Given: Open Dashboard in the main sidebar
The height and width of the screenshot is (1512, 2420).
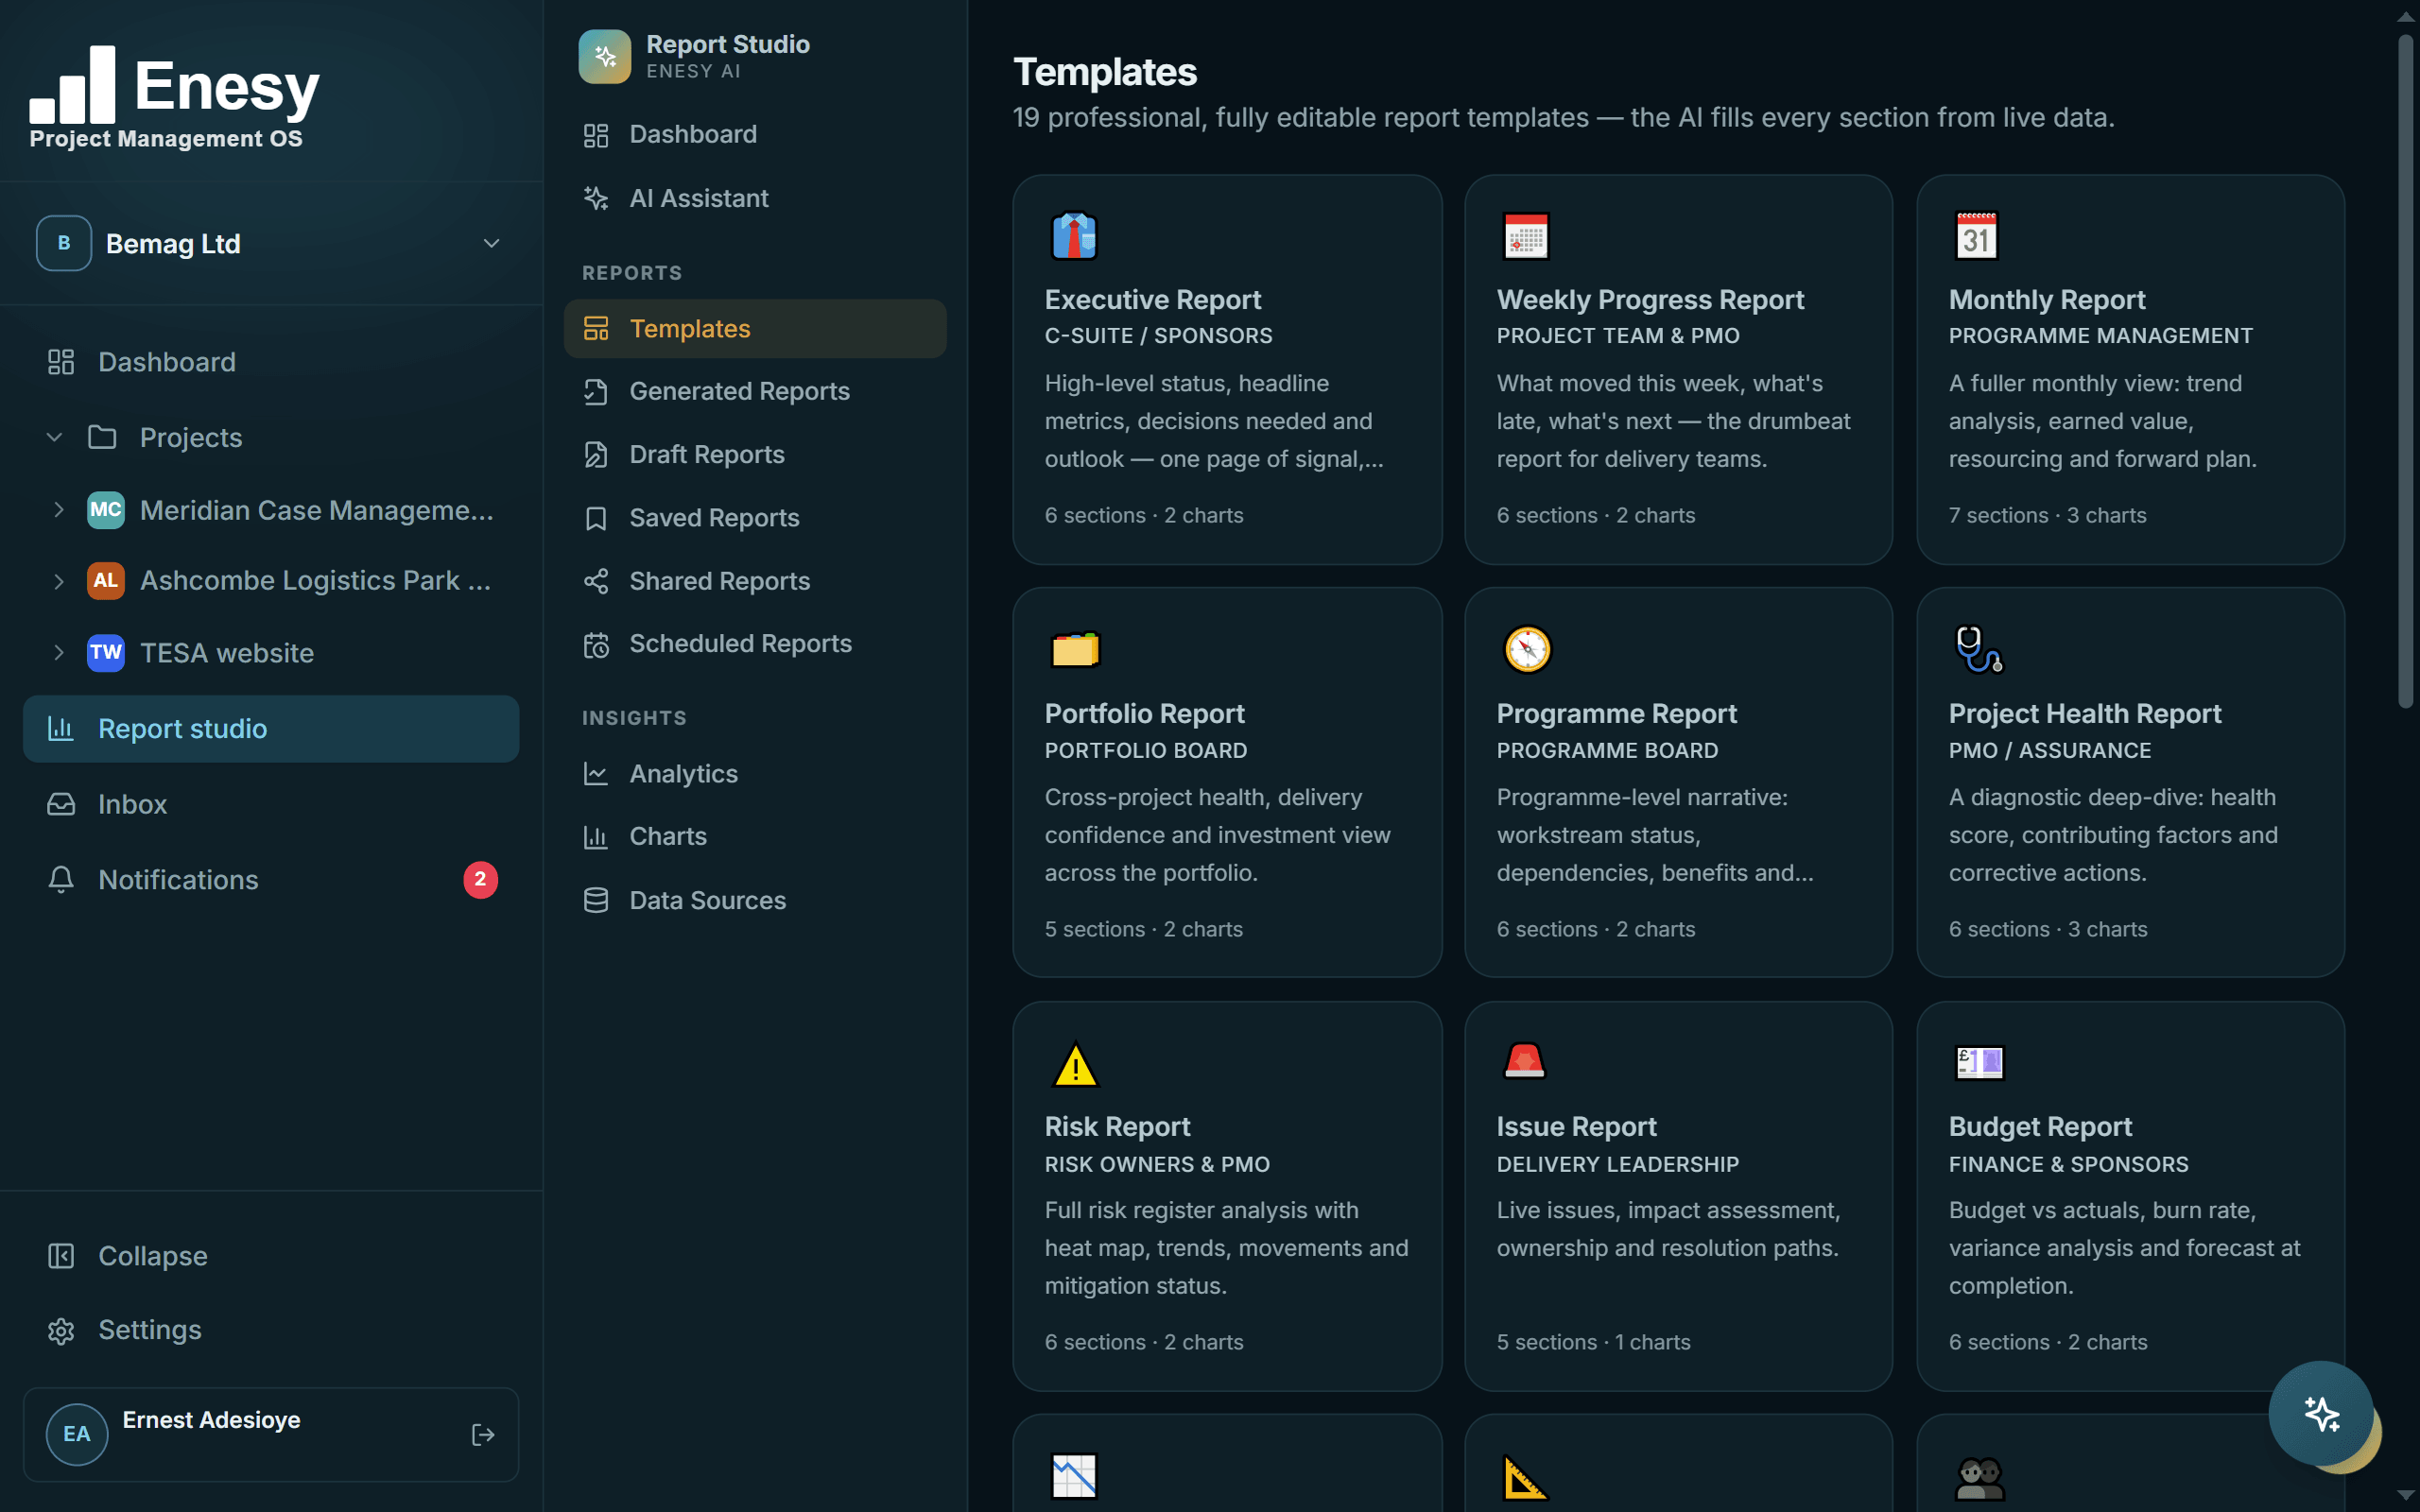Looking at the screenshot, I should point(270,362).
